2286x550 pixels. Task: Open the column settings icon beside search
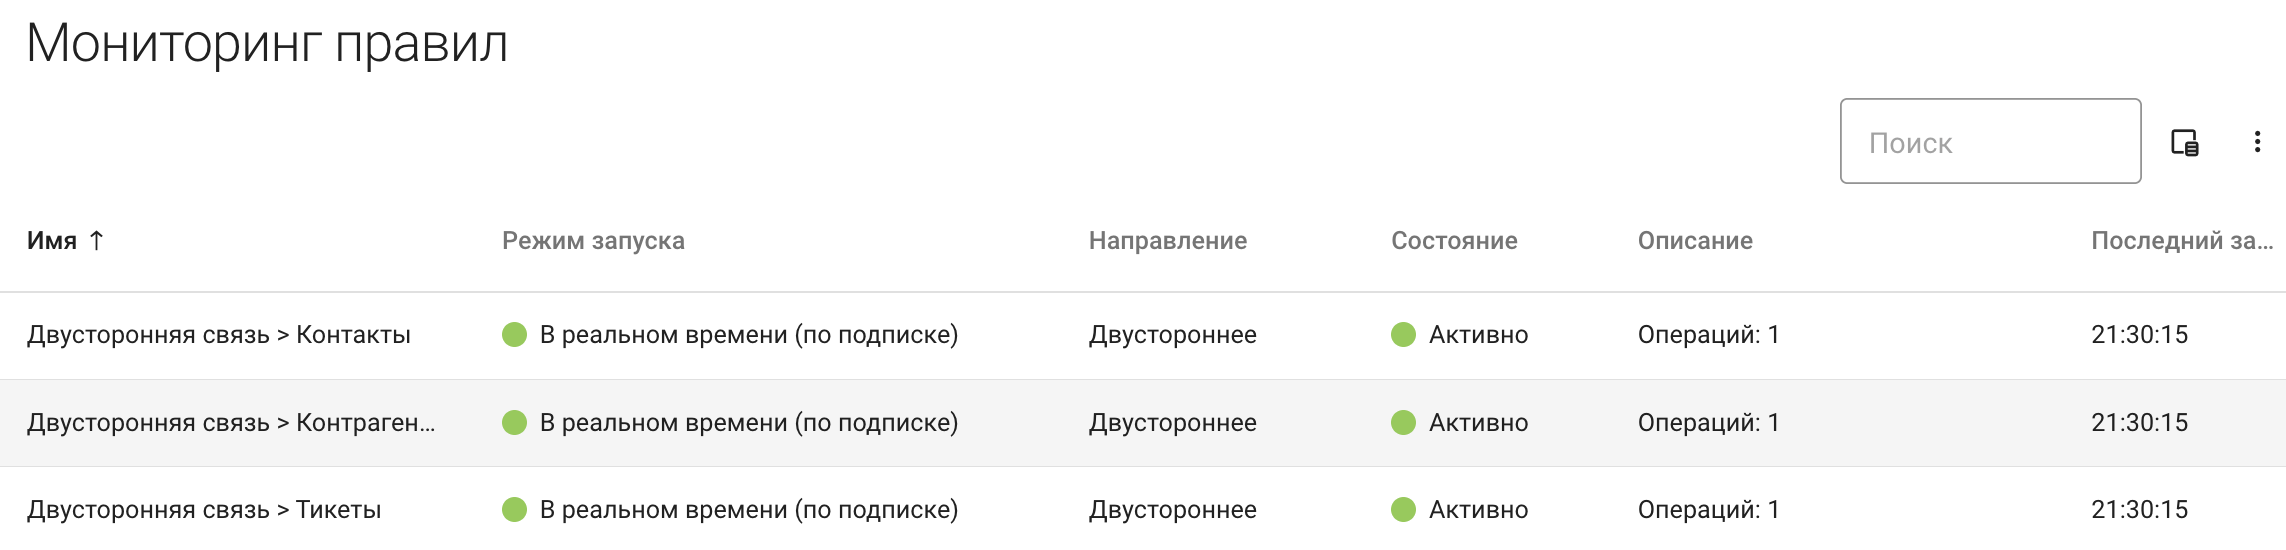[2184, 143]
